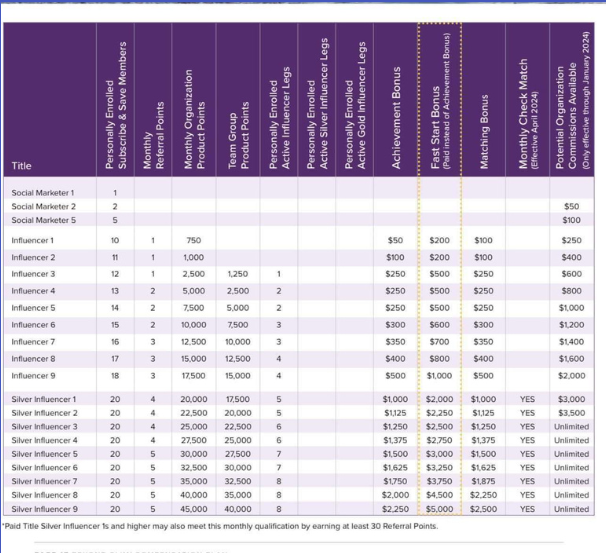Click "$50" commissions in Social Marketer 2 row
This screenshot has width=606, height=553.
click(x=571, y=206)
